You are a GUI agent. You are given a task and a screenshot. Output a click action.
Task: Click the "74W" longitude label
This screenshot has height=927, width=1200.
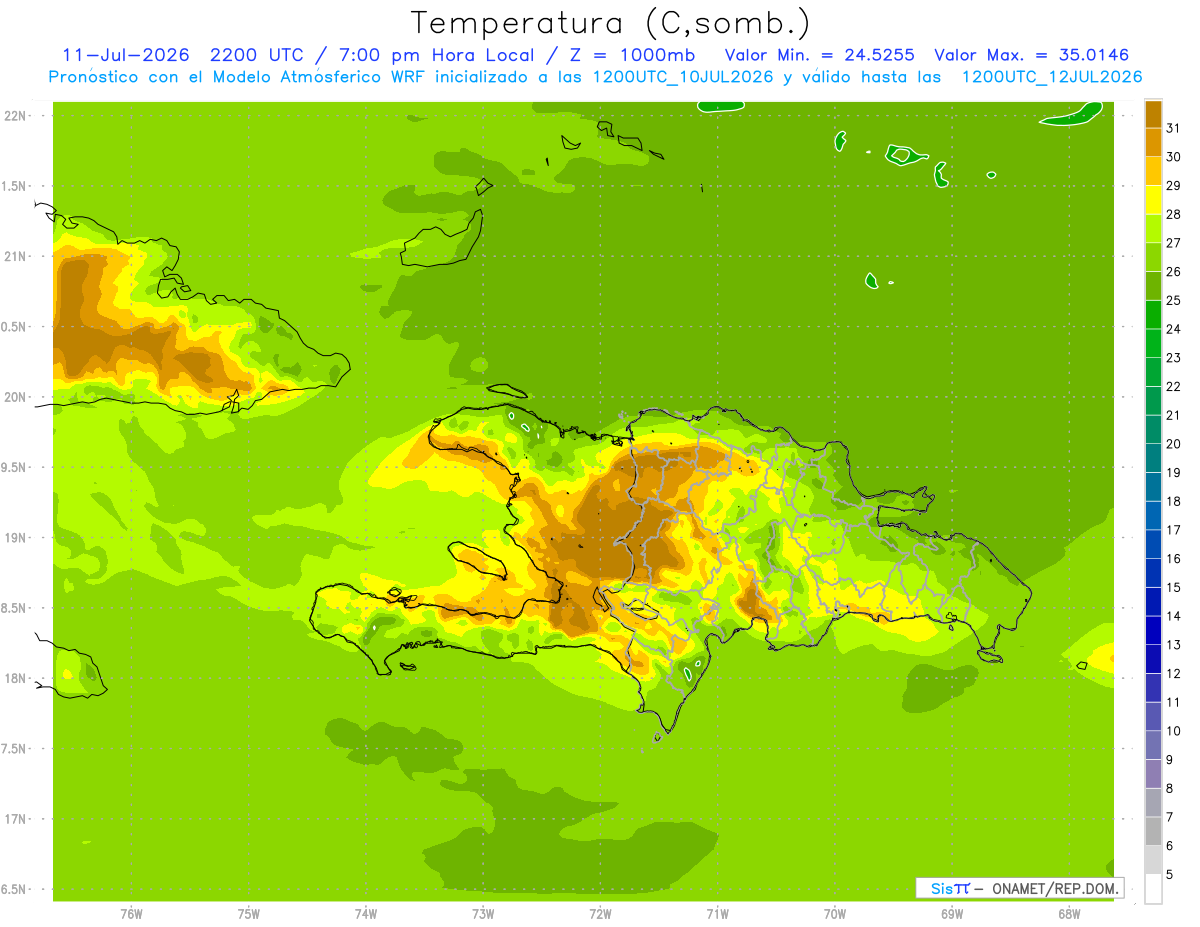(x=366, y=913)
